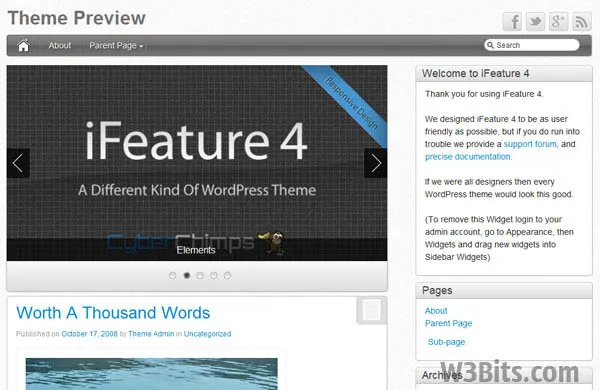Select fourth slider pagination dot
This screenshot has height=390, width=600.
click(214, 276)
